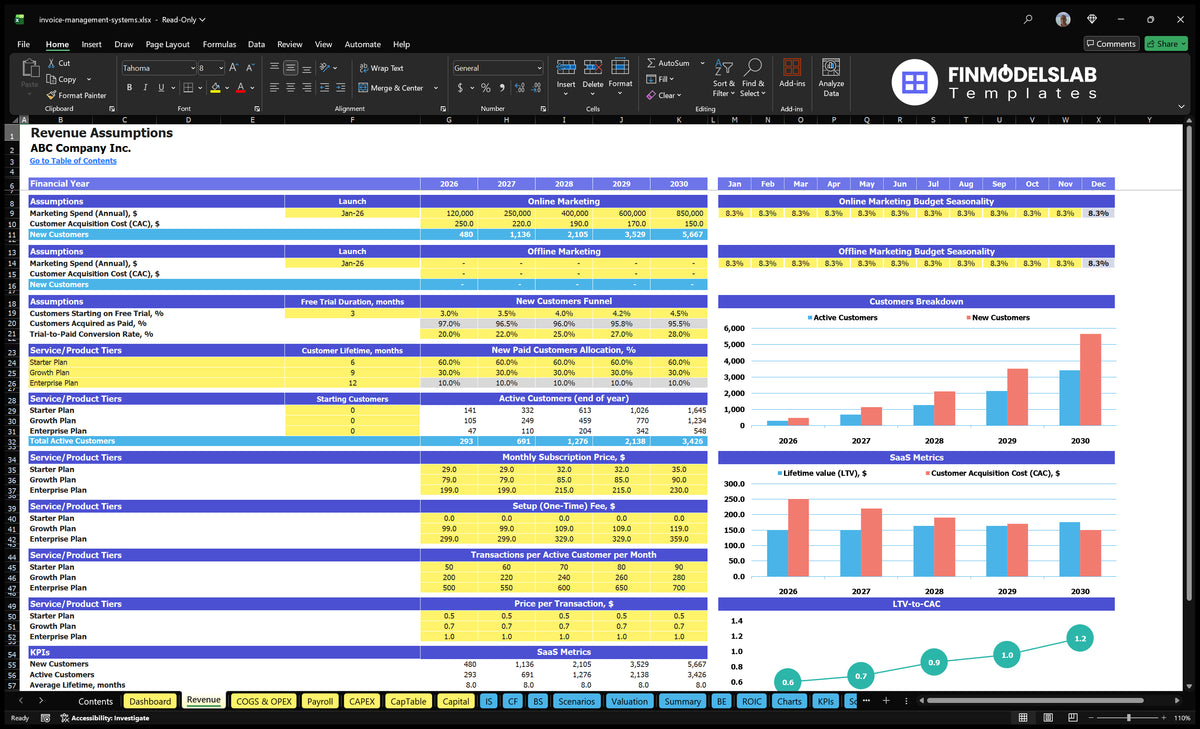Apply the Borders icon
The height and width of the screenshot is (729, 1200).
(189, 88)
